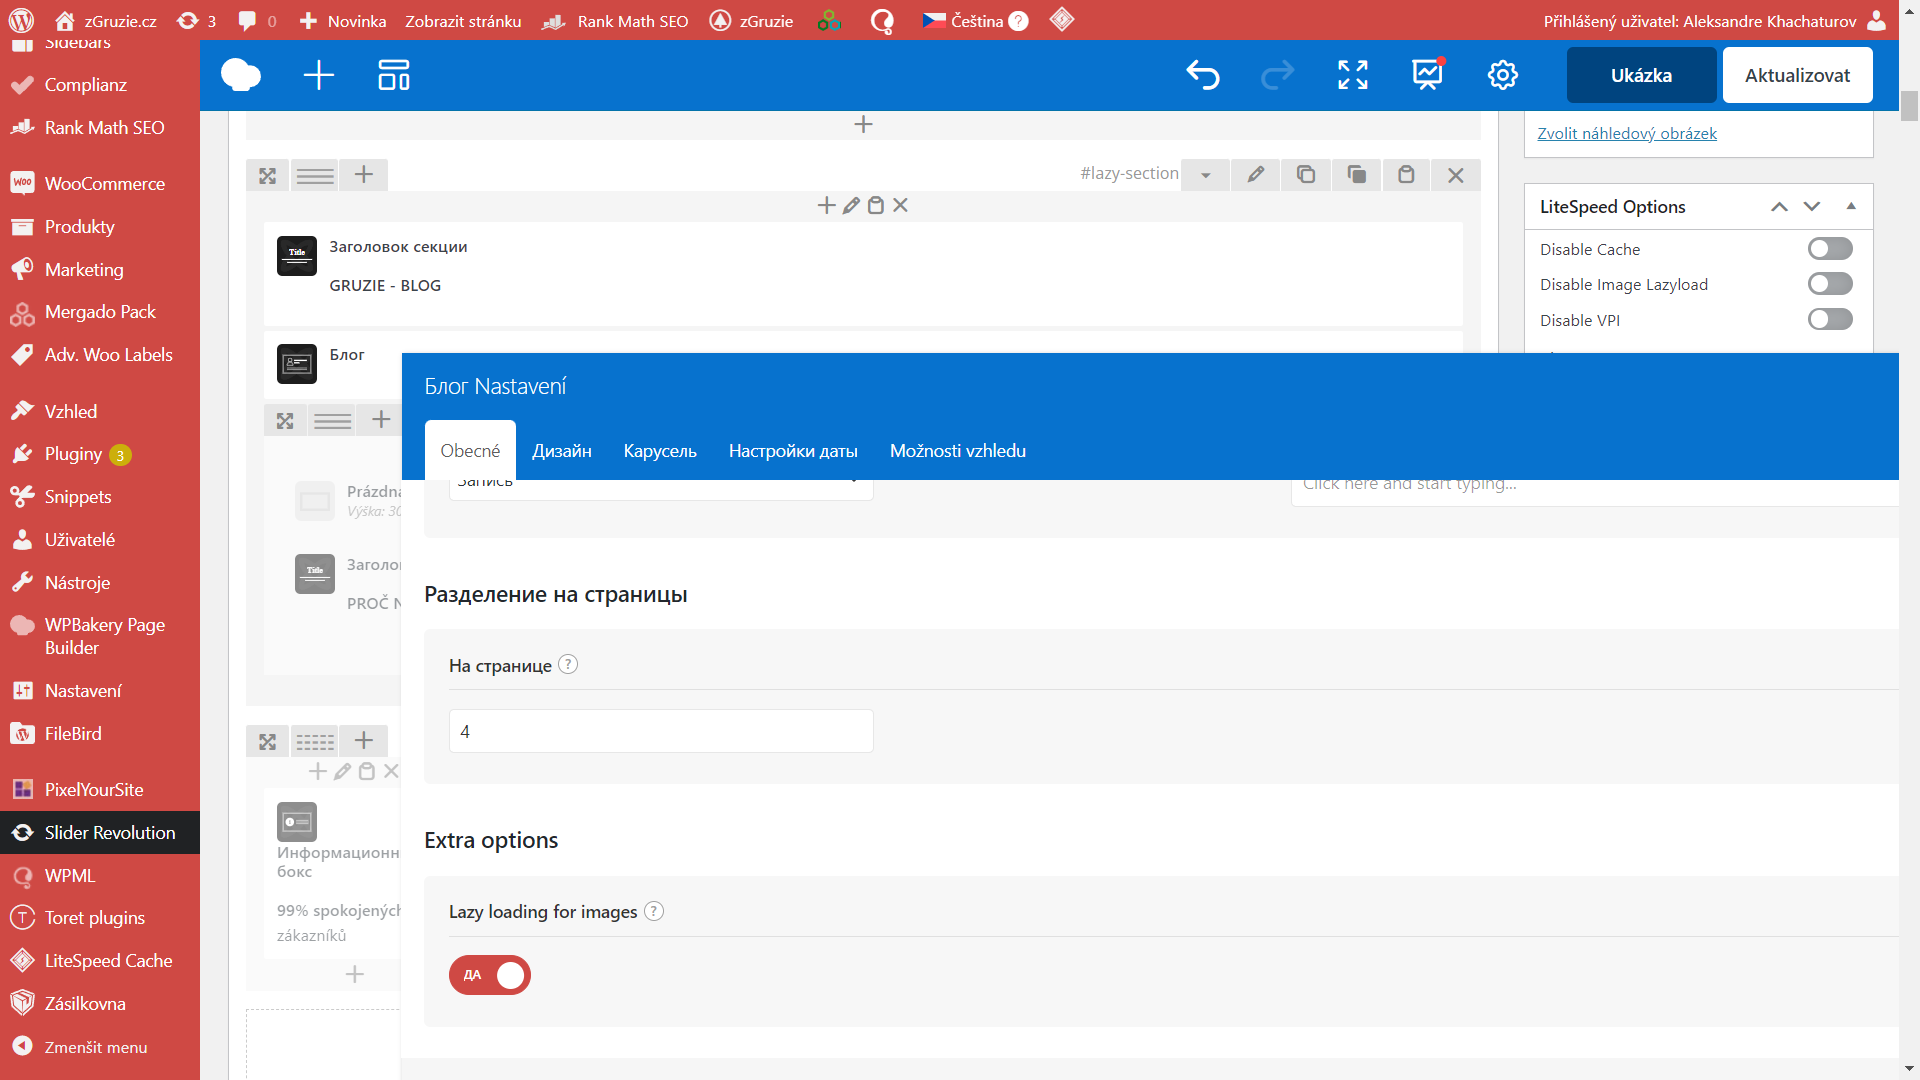1920x1080 pixels.
Task: Add element inside the lazy-section column
Action: tap(827, 205)
